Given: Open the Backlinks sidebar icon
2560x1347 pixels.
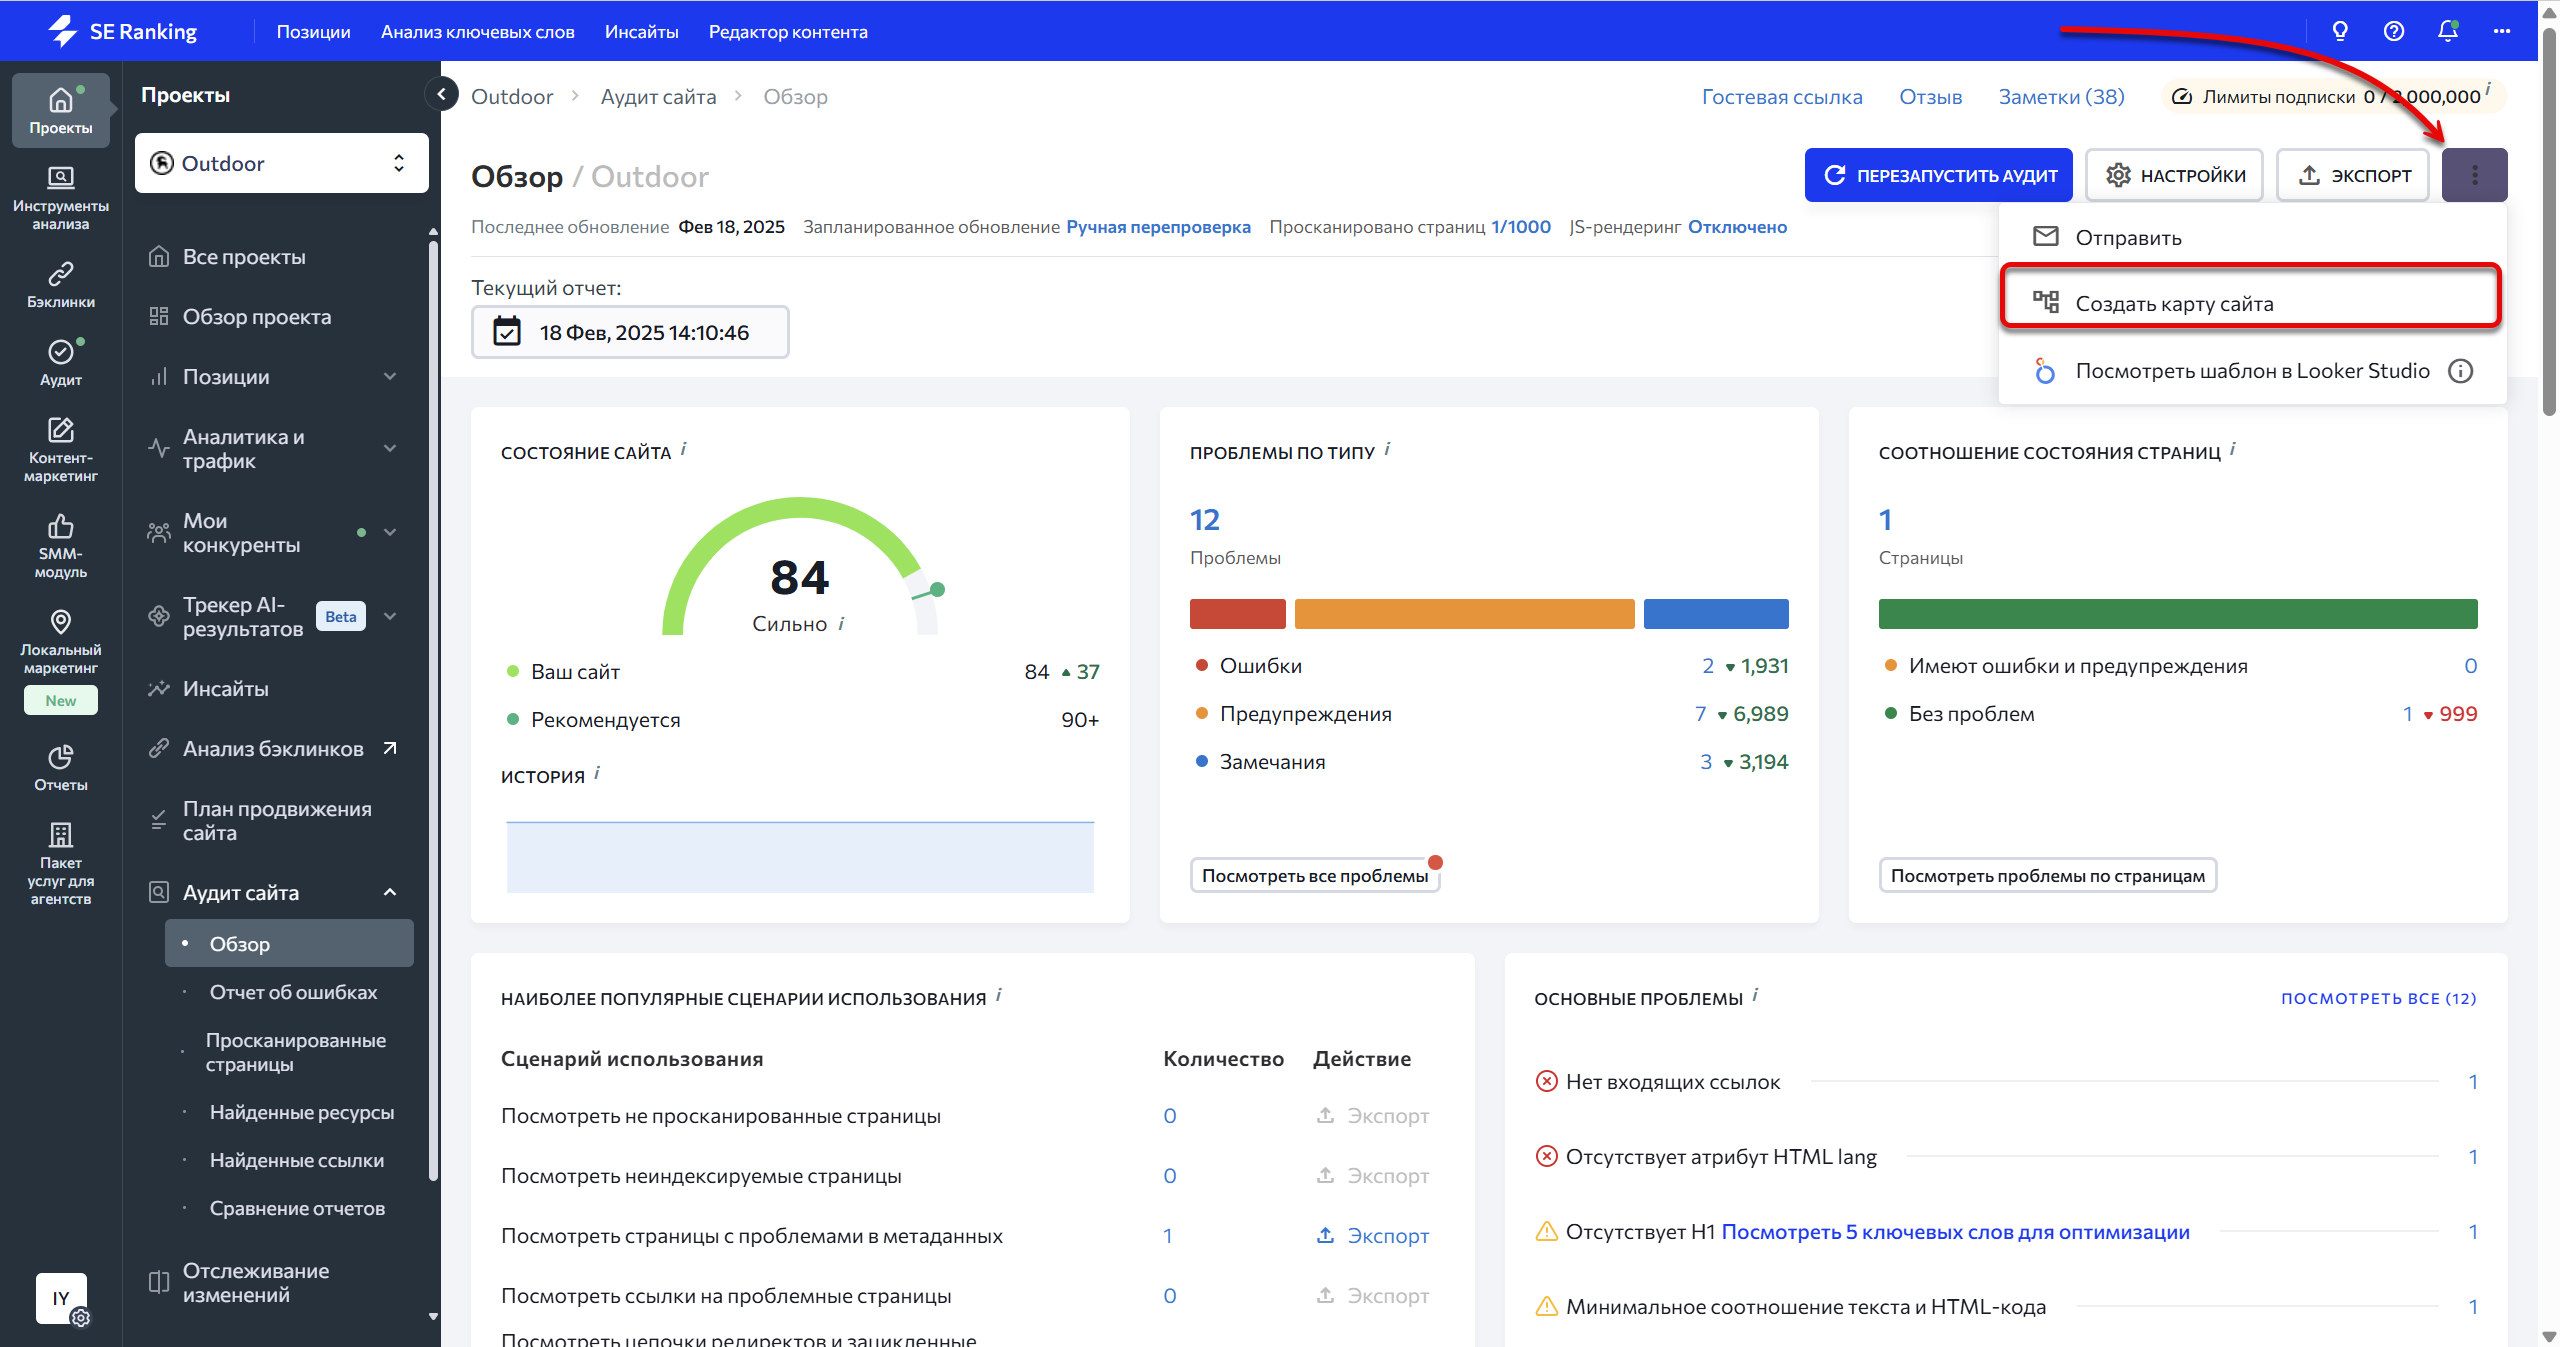Looking at the screenshot, I should (x=61, y=285).
